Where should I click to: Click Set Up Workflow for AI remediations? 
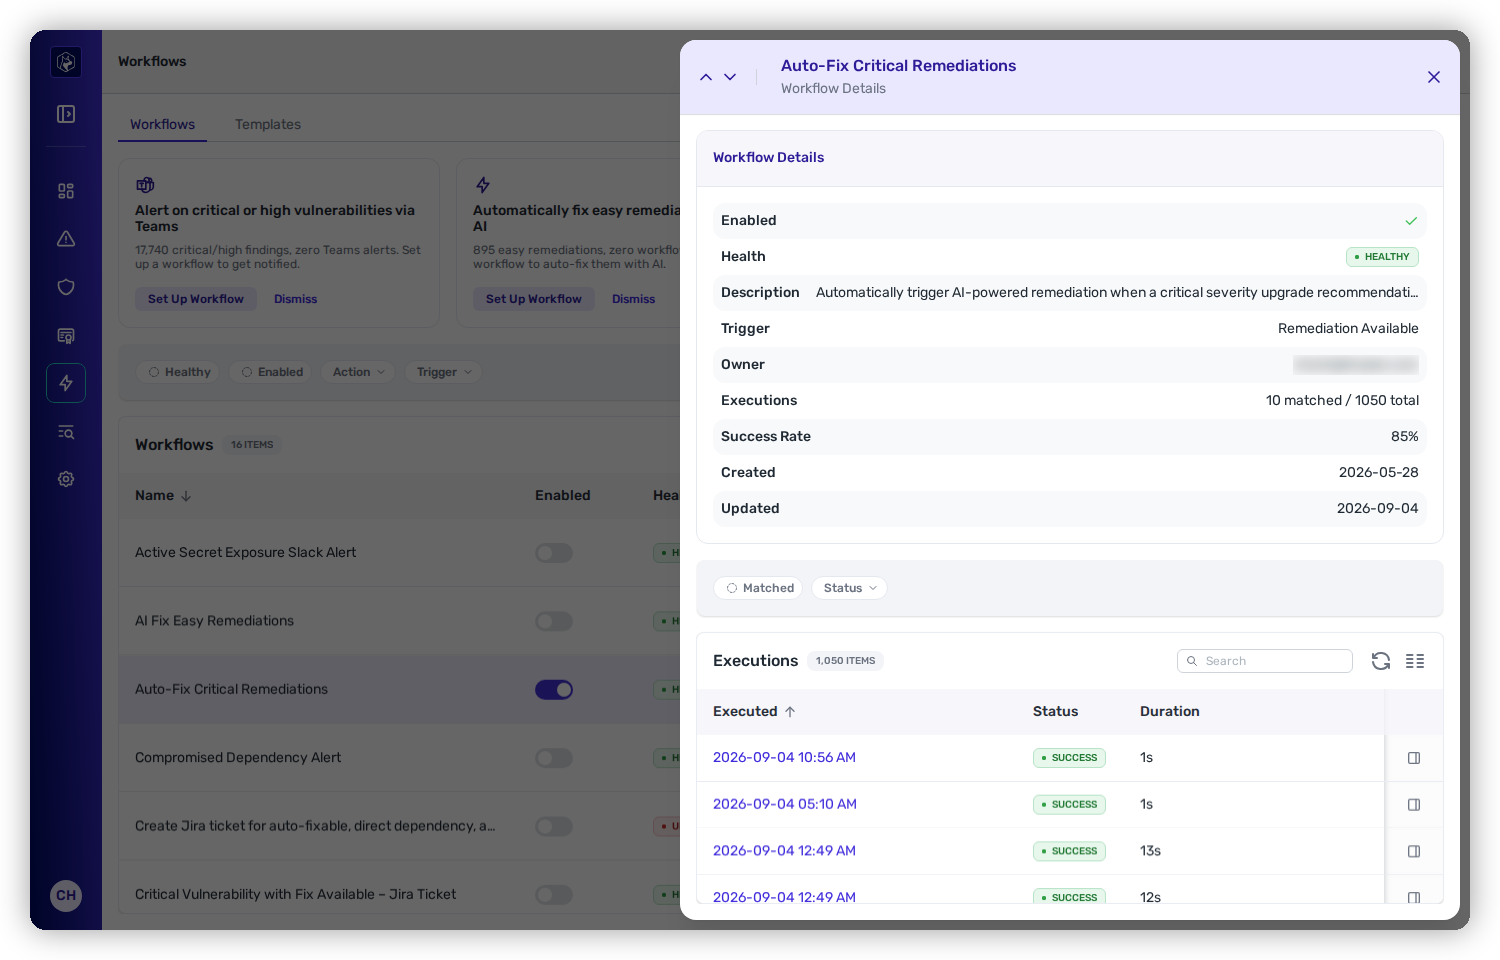pos(534,299)
